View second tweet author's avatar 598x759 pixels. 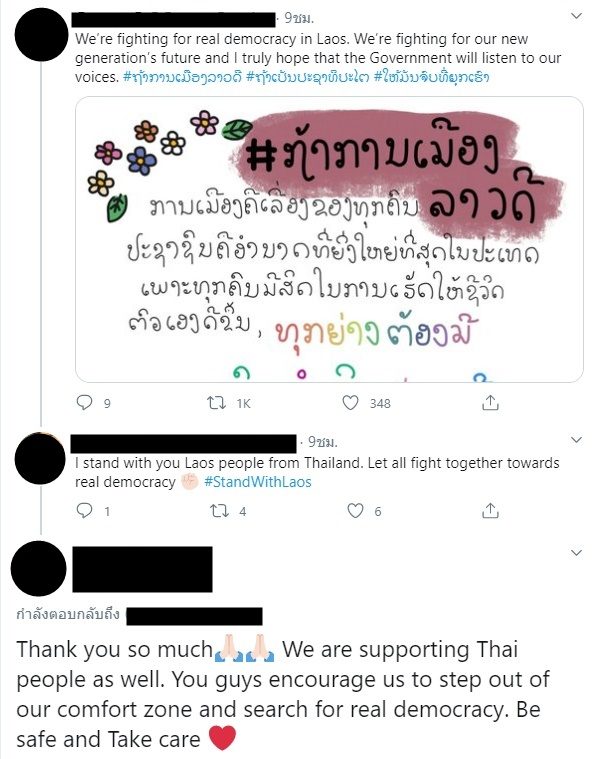(40, 458)
